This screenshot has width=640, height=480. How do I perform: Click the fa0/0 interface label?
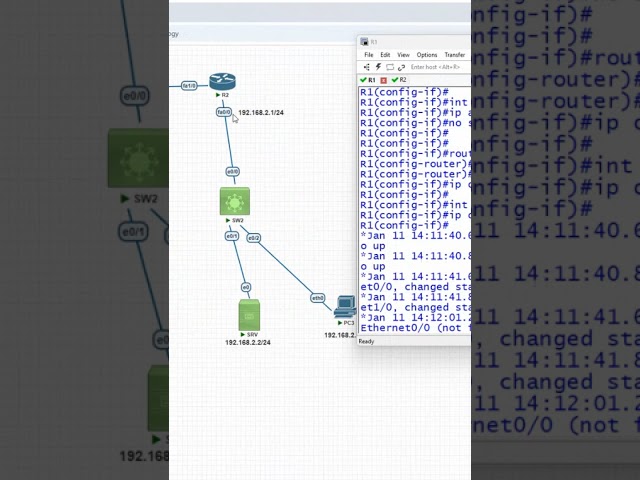tap(224, 112)
